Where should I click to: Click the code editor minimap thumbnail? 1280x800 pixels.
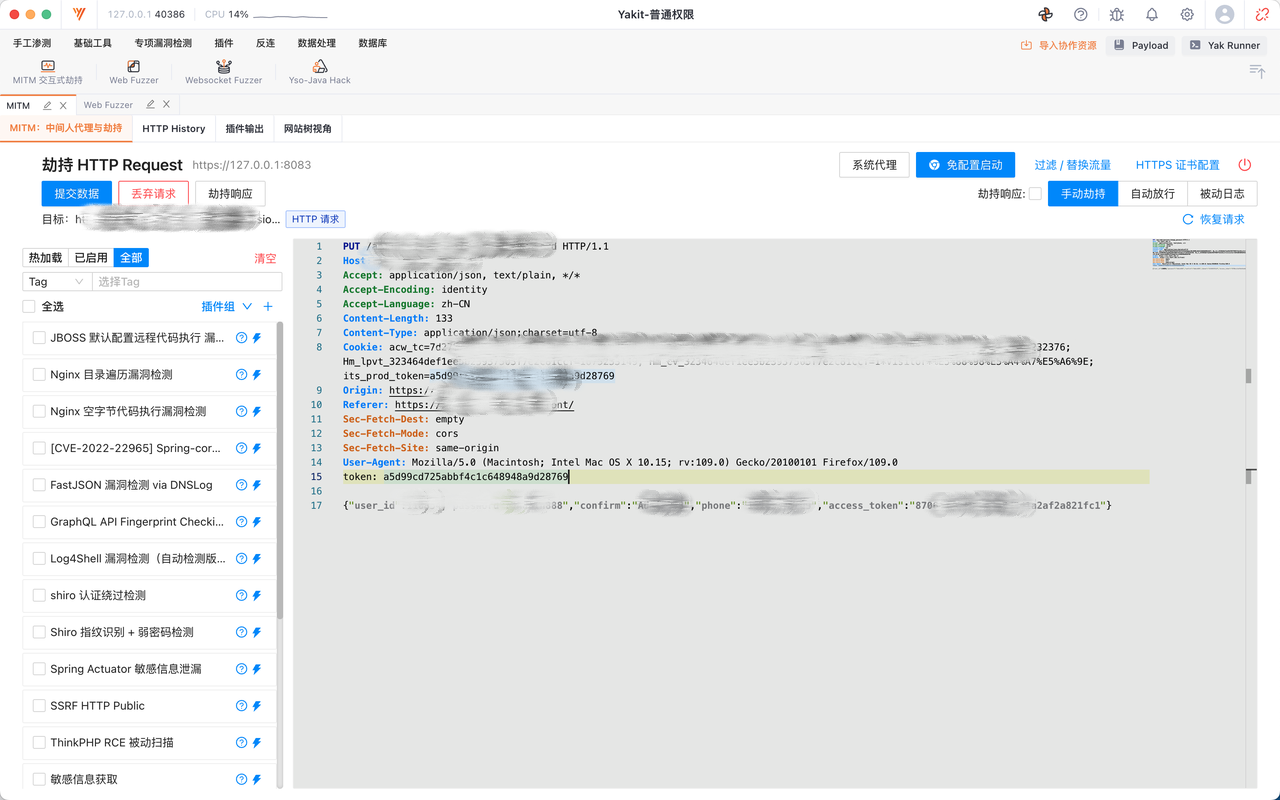[1198, 254]
